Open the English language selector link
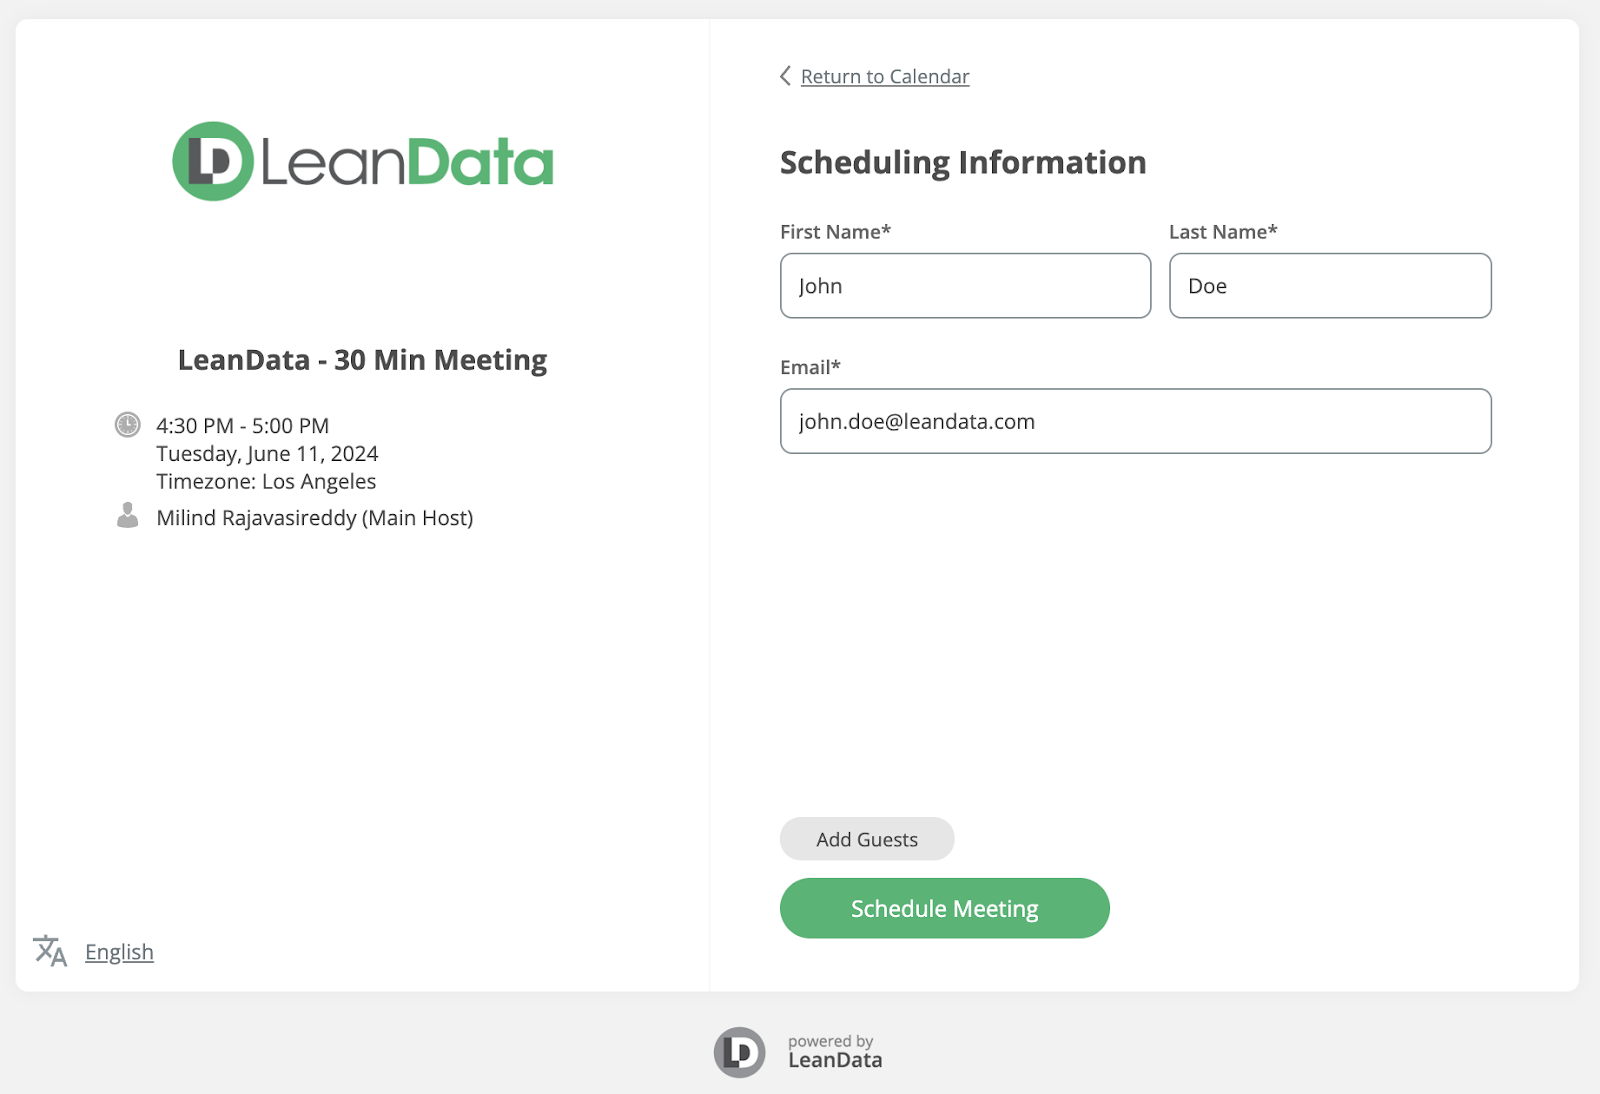1600x1094 pixels. point(119,952)
